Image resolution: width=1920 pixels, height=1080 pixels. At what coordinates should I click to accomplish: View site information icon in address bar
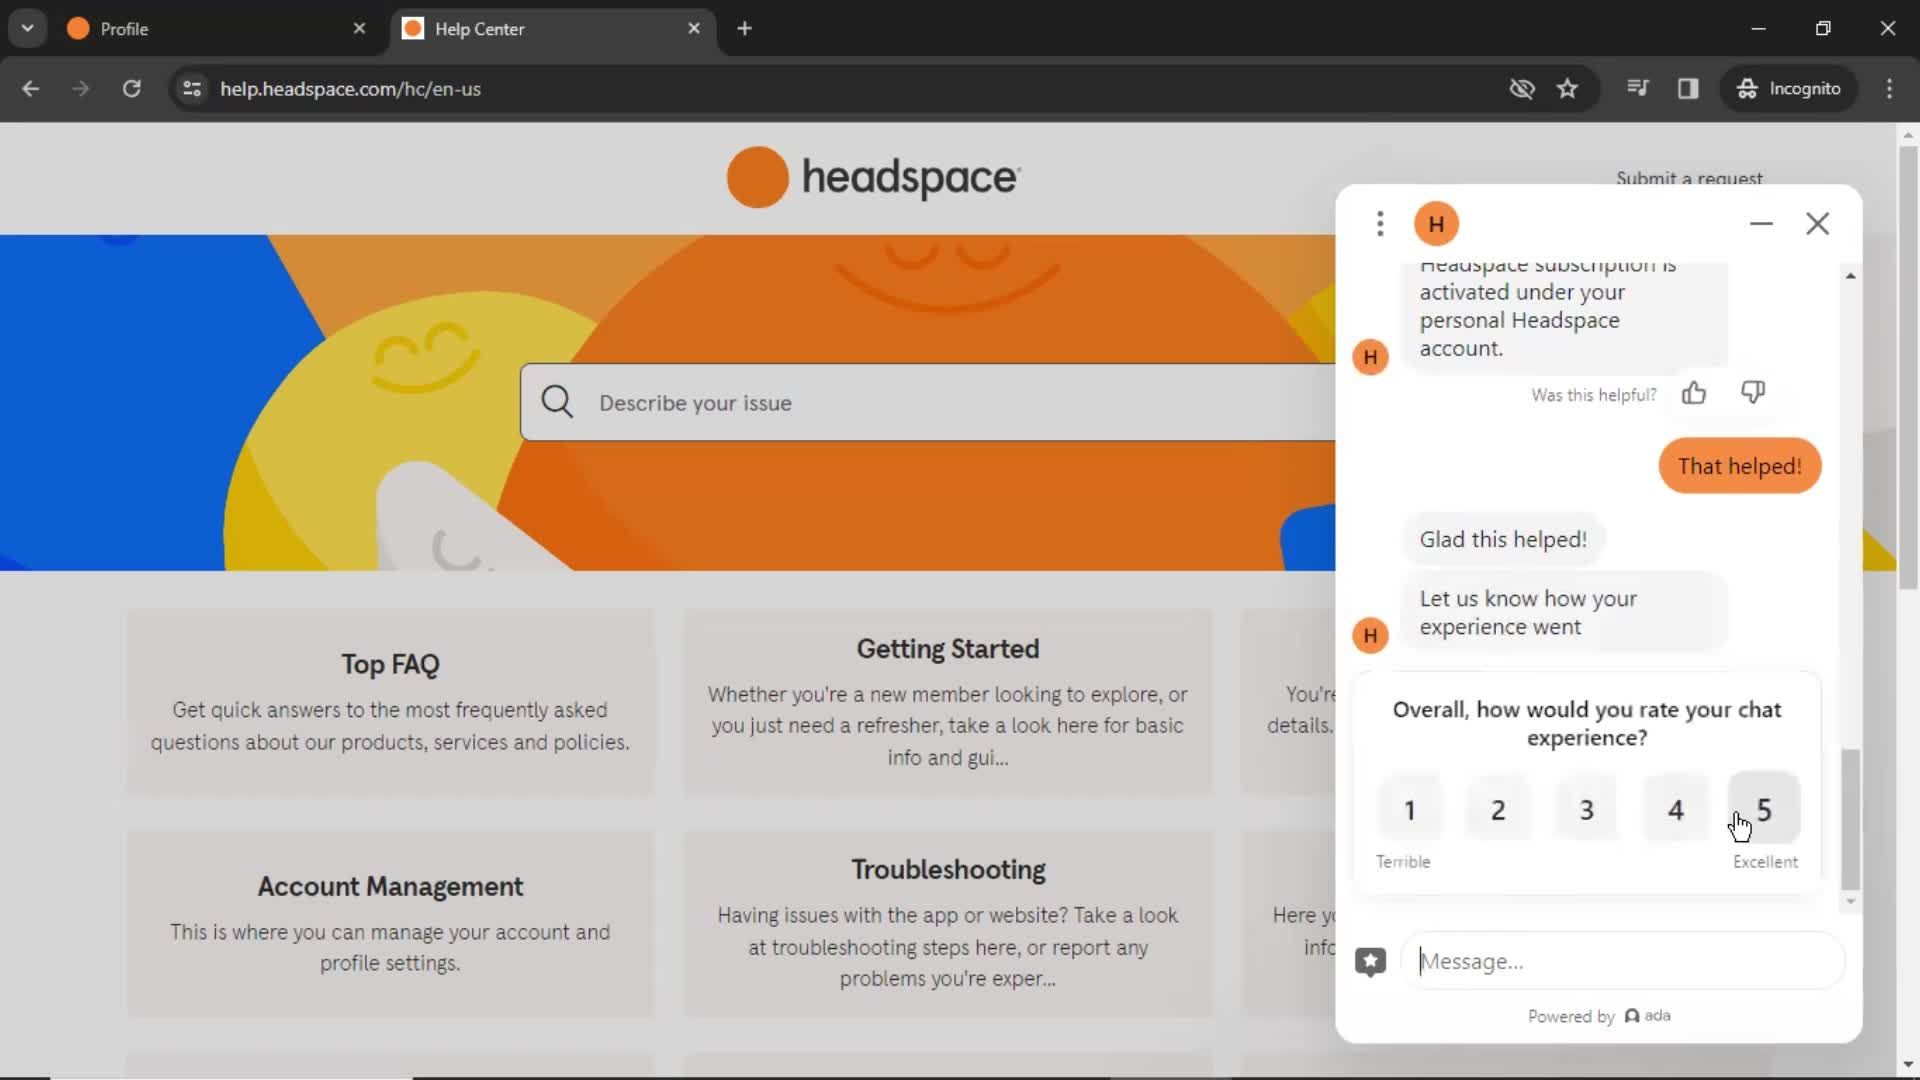[x=192, y=89]
